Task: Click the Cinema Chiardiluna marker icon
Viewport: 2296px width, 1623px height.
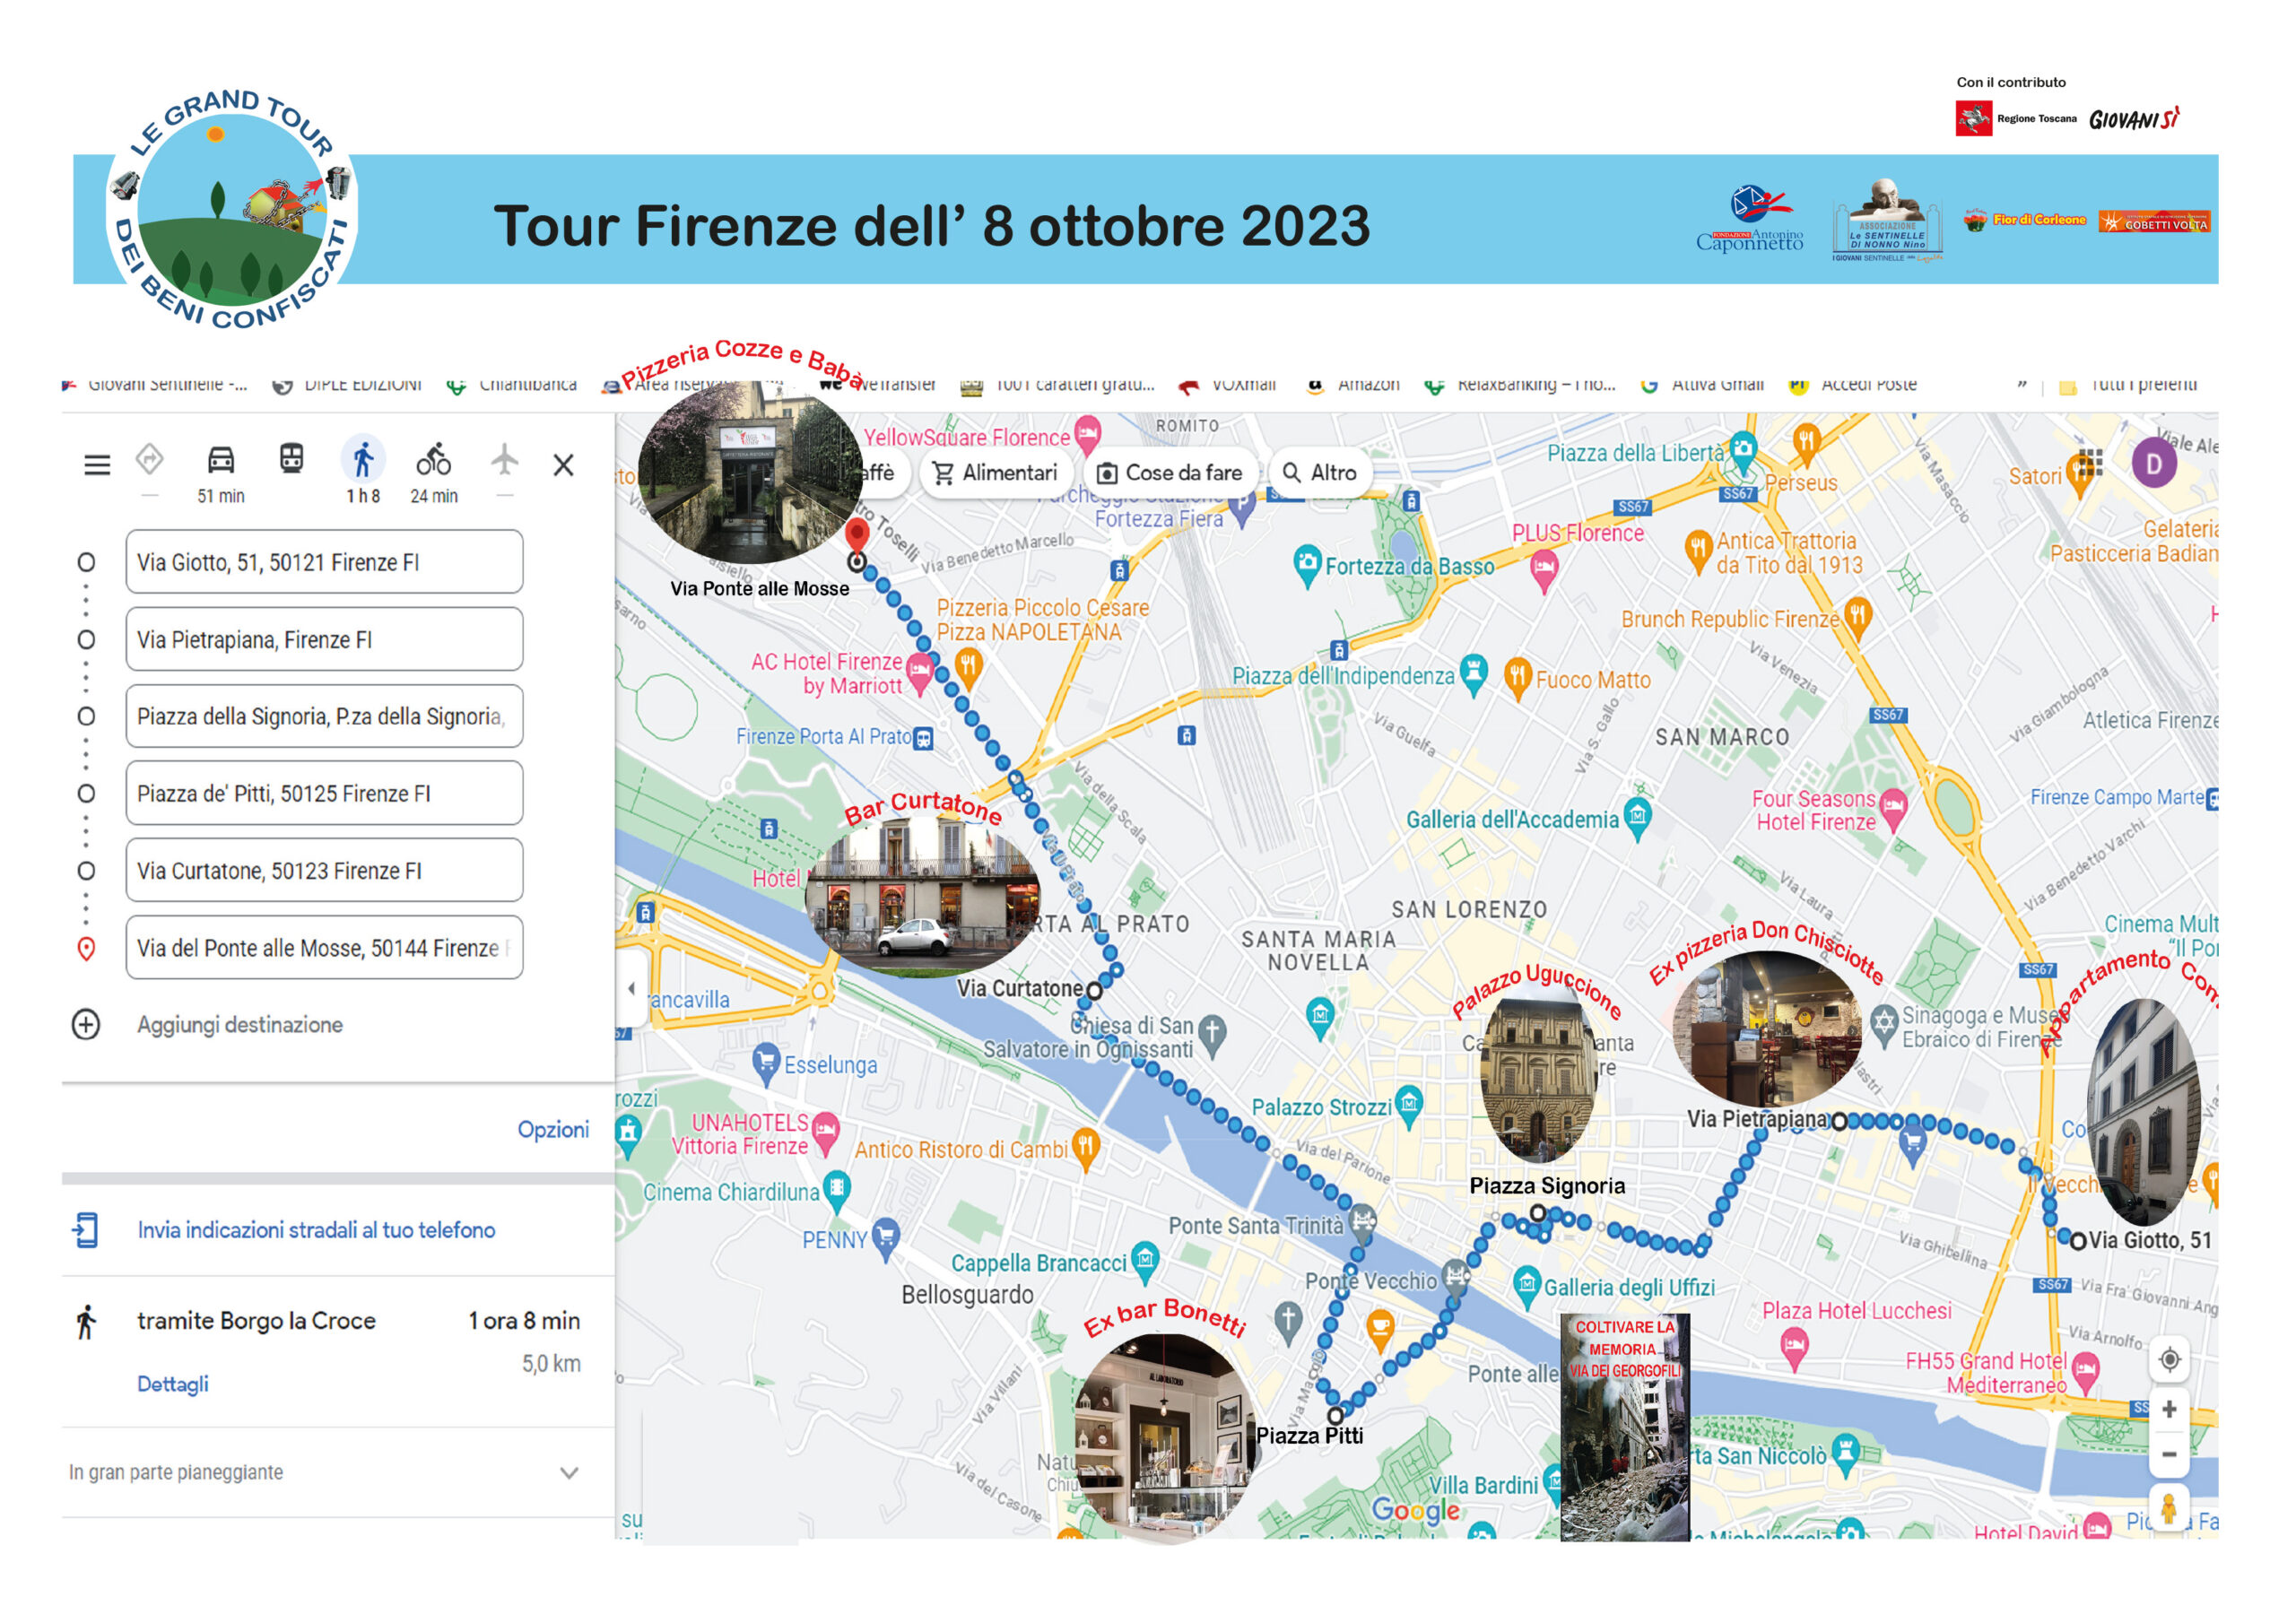Action: click(837, 1190)
